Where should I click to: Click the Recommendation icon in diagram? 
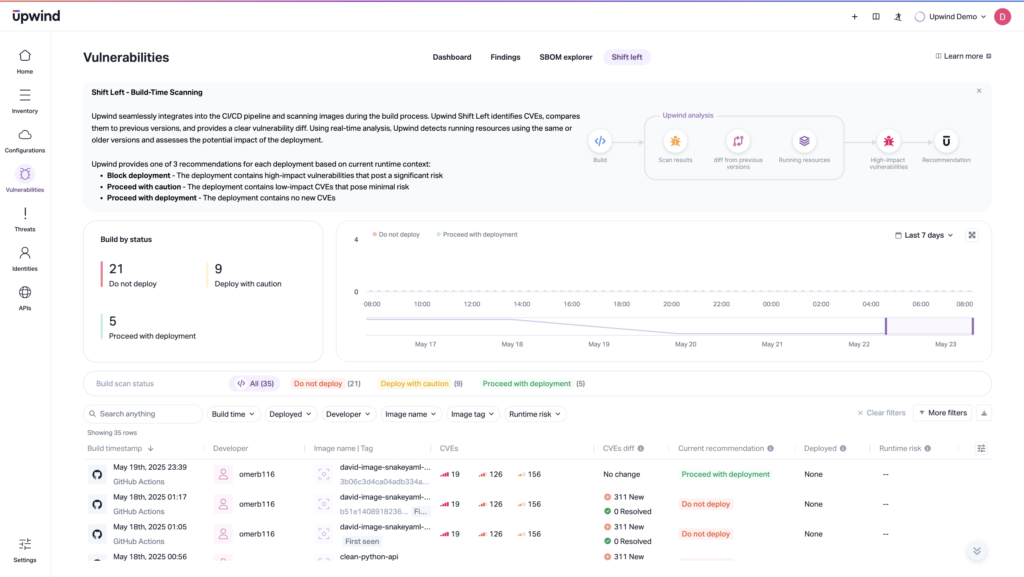coord(946,141)
